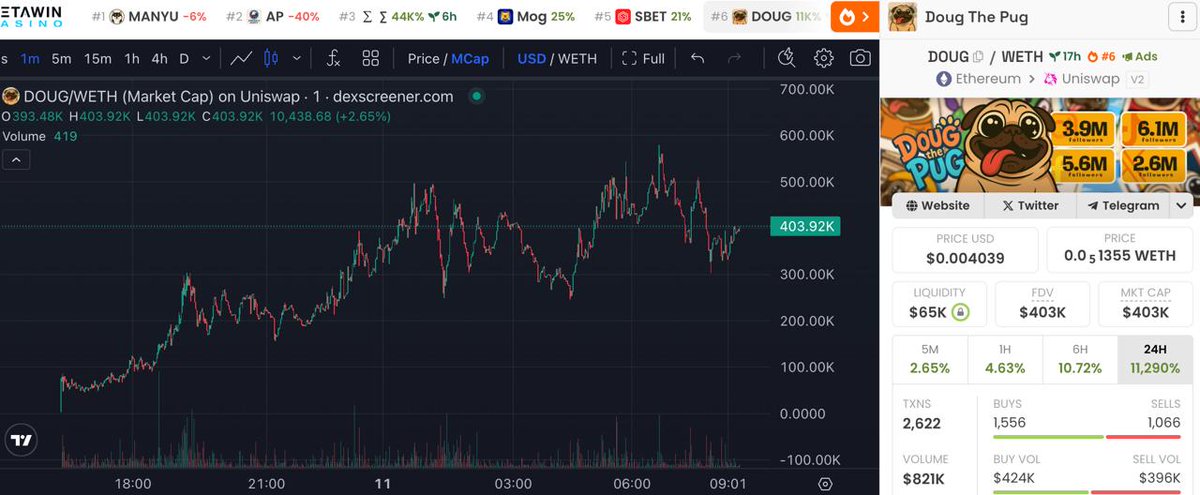Enter Full screen chart mode

click(x=643, y=58)
